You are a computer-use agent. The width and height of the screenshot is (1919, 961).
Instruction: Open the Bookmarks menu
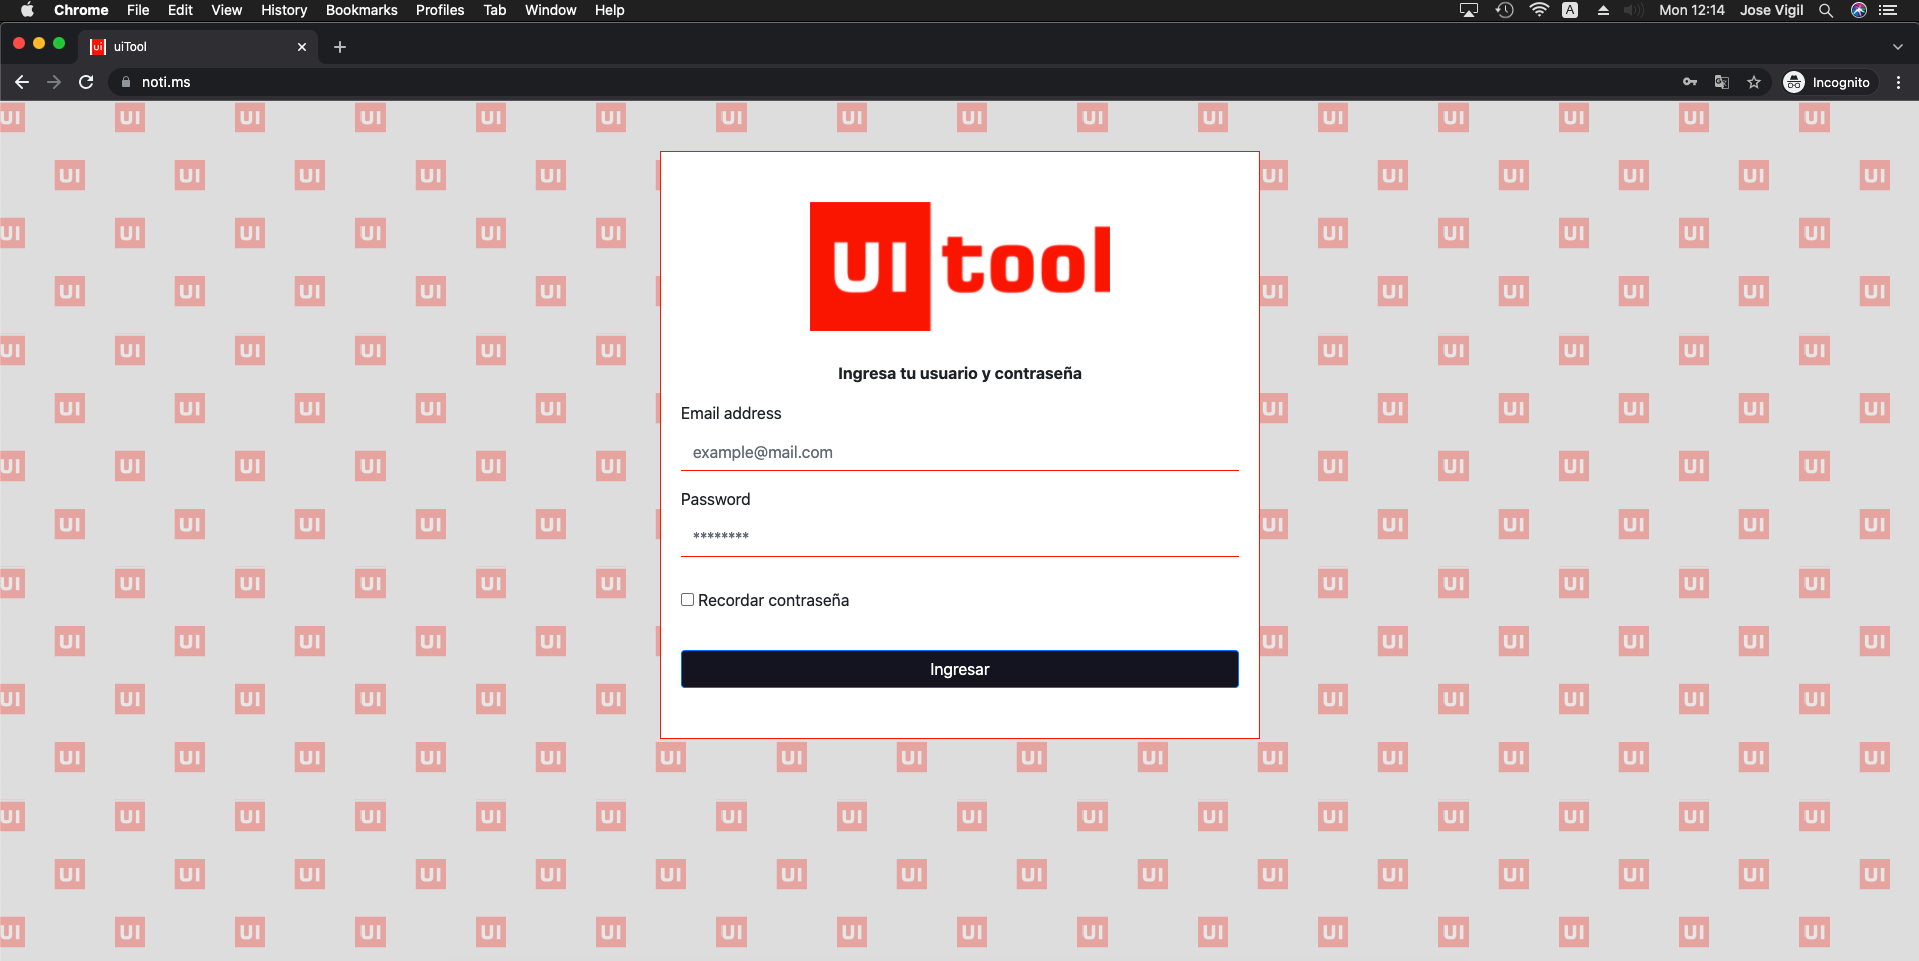click(361, 10)
